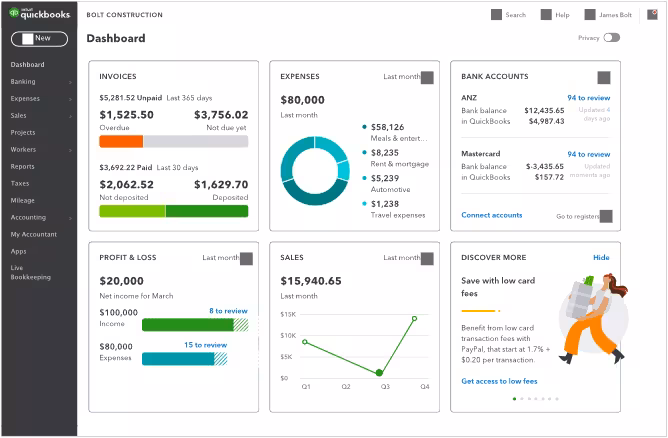668x438 pixels.
Task: Click $20,000 net income figure
Action: point(121,281)
